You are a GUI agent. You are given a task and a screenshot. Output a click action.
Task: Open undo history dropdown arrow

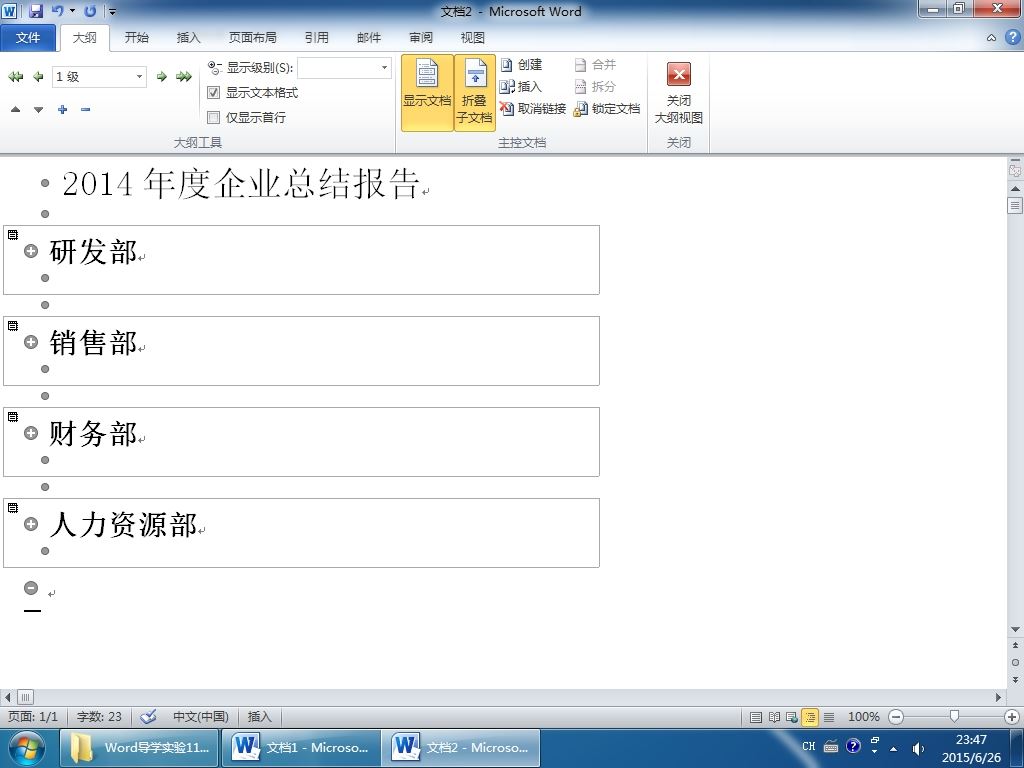[72, 11]
